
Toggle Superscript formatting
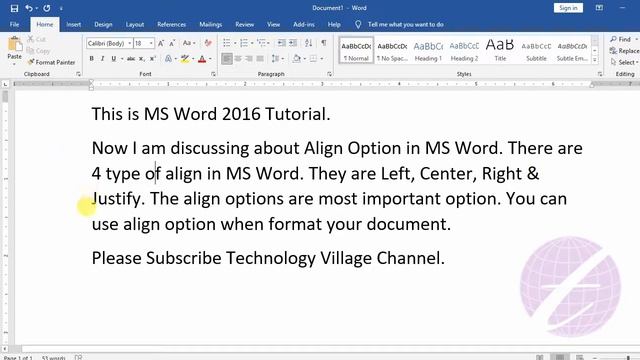click(153, 59)
